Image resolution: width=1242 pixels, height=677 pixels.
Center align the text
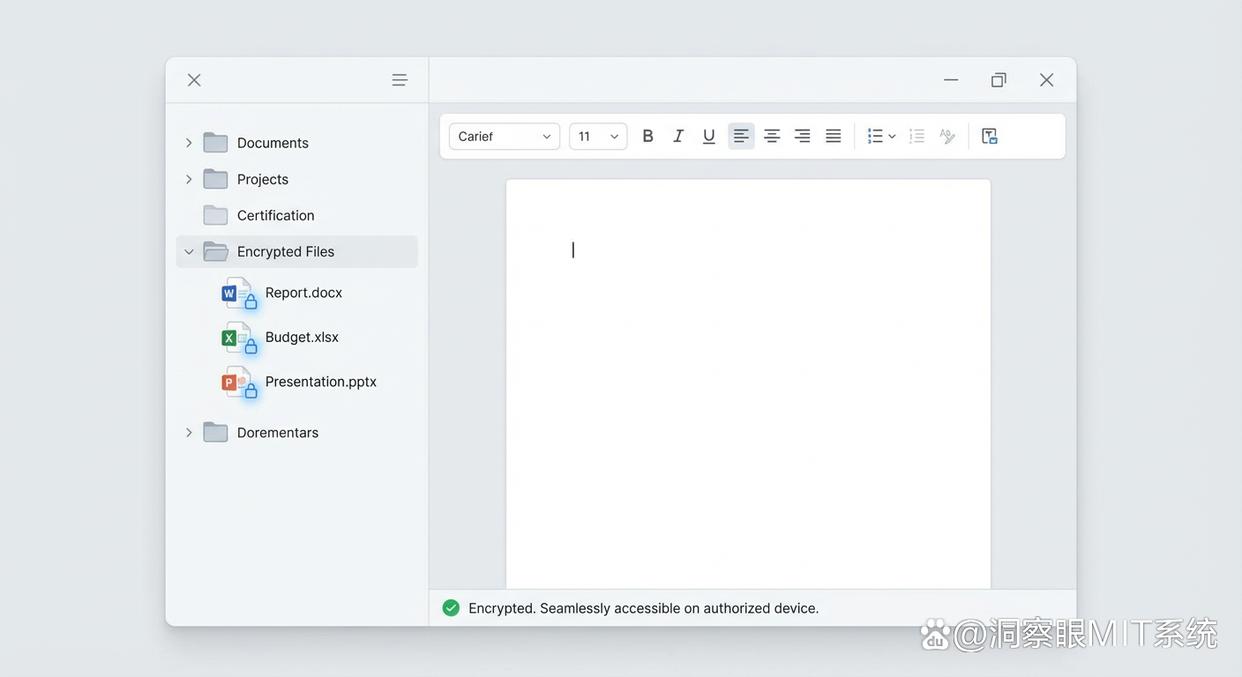click(x=772, y=136)
